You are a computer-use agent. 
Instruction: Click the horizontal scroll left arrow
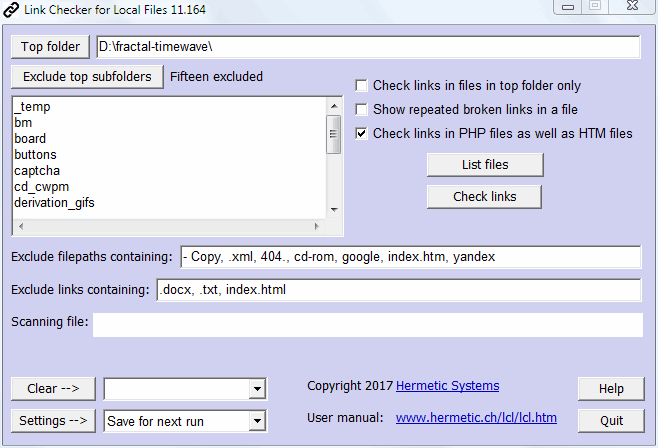point(21,227)
